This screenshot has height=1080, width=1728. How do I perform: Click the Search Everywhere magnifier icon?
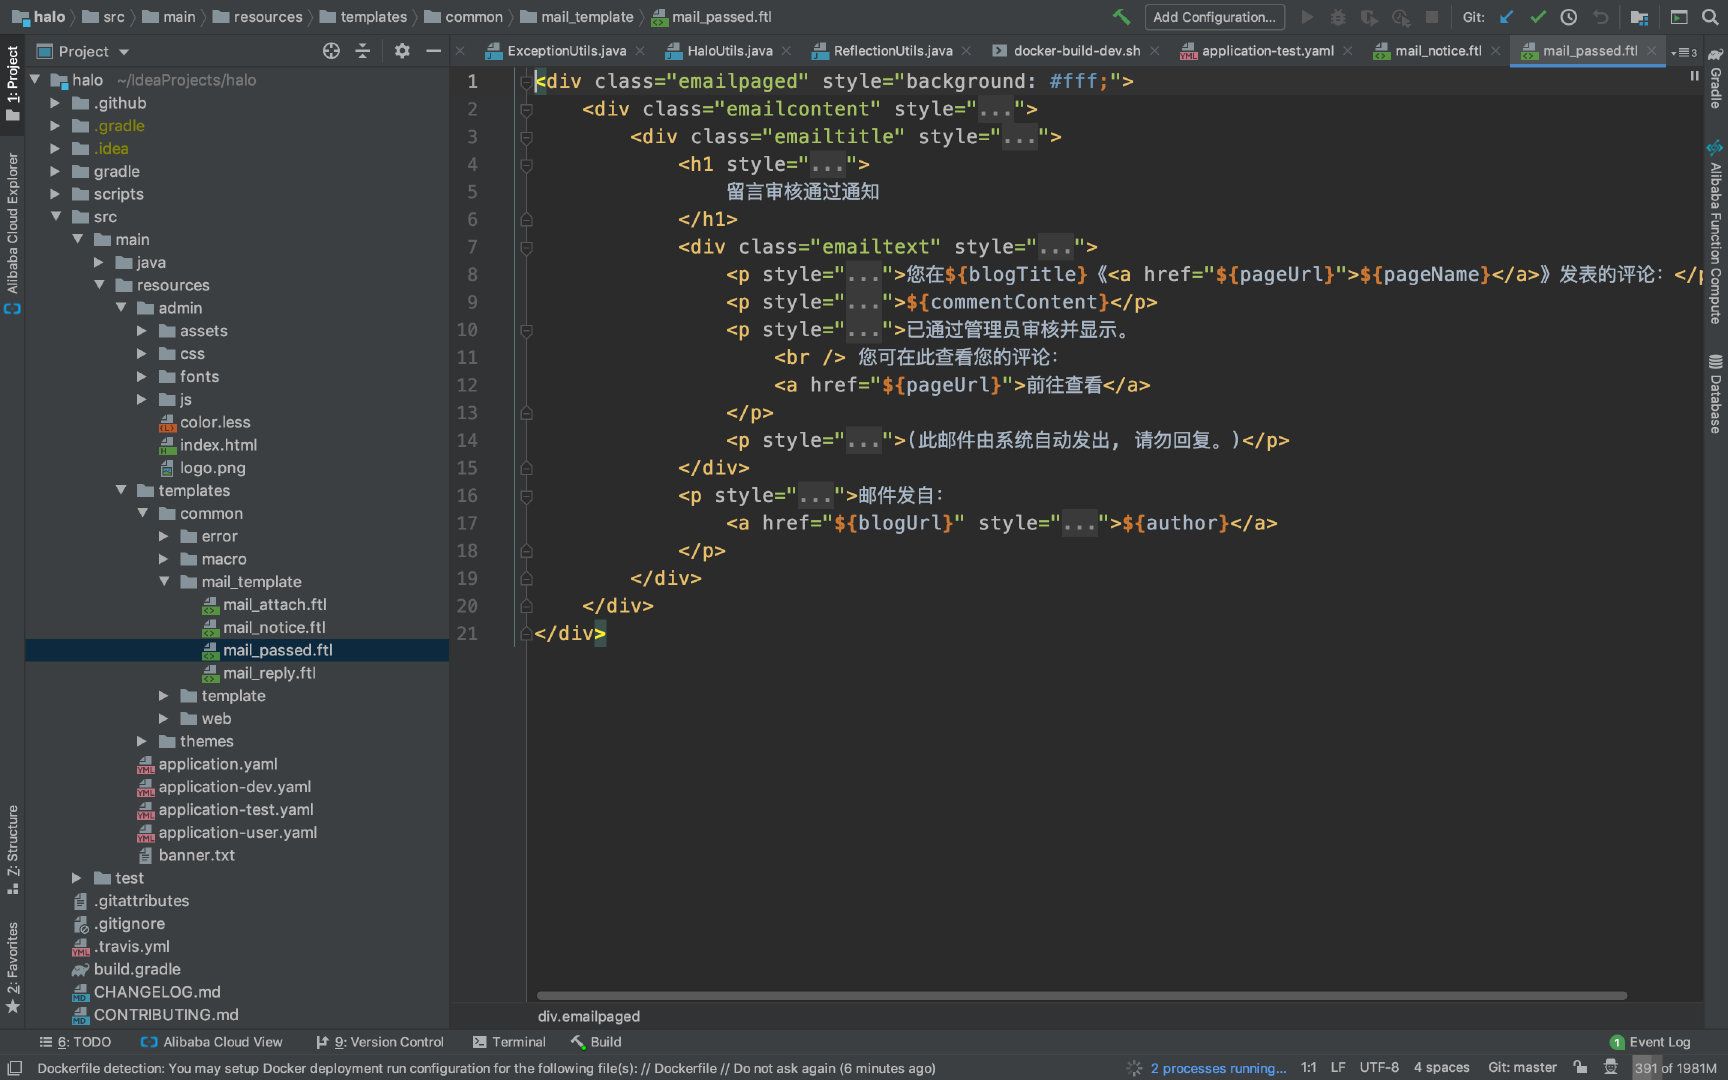tap(1709, 17)
